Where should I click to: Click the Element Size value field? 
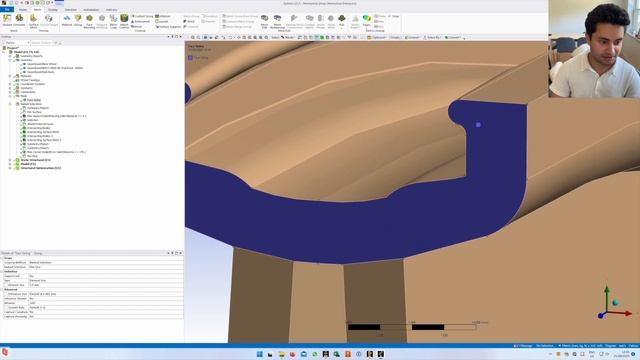[106, 285]
